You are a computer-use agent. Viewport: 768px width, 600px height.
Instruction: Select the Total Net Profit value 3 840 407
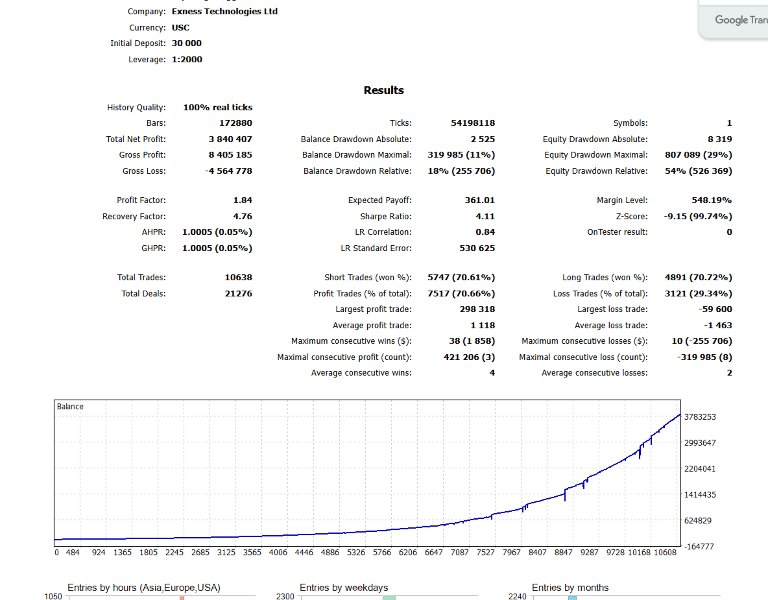(x=230, y=139)
